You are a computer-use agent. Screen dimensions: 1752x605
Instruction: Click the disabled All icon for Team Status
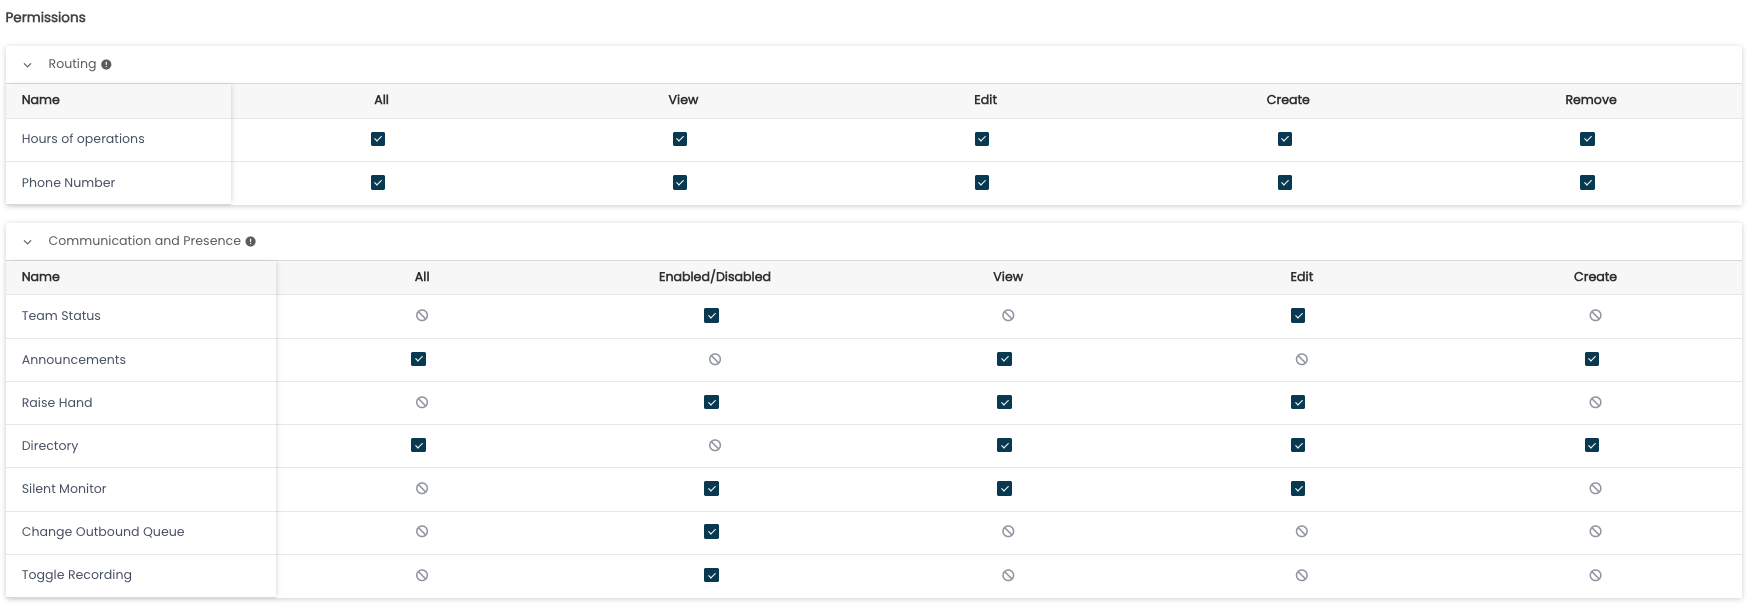click(x=422, y=315)
